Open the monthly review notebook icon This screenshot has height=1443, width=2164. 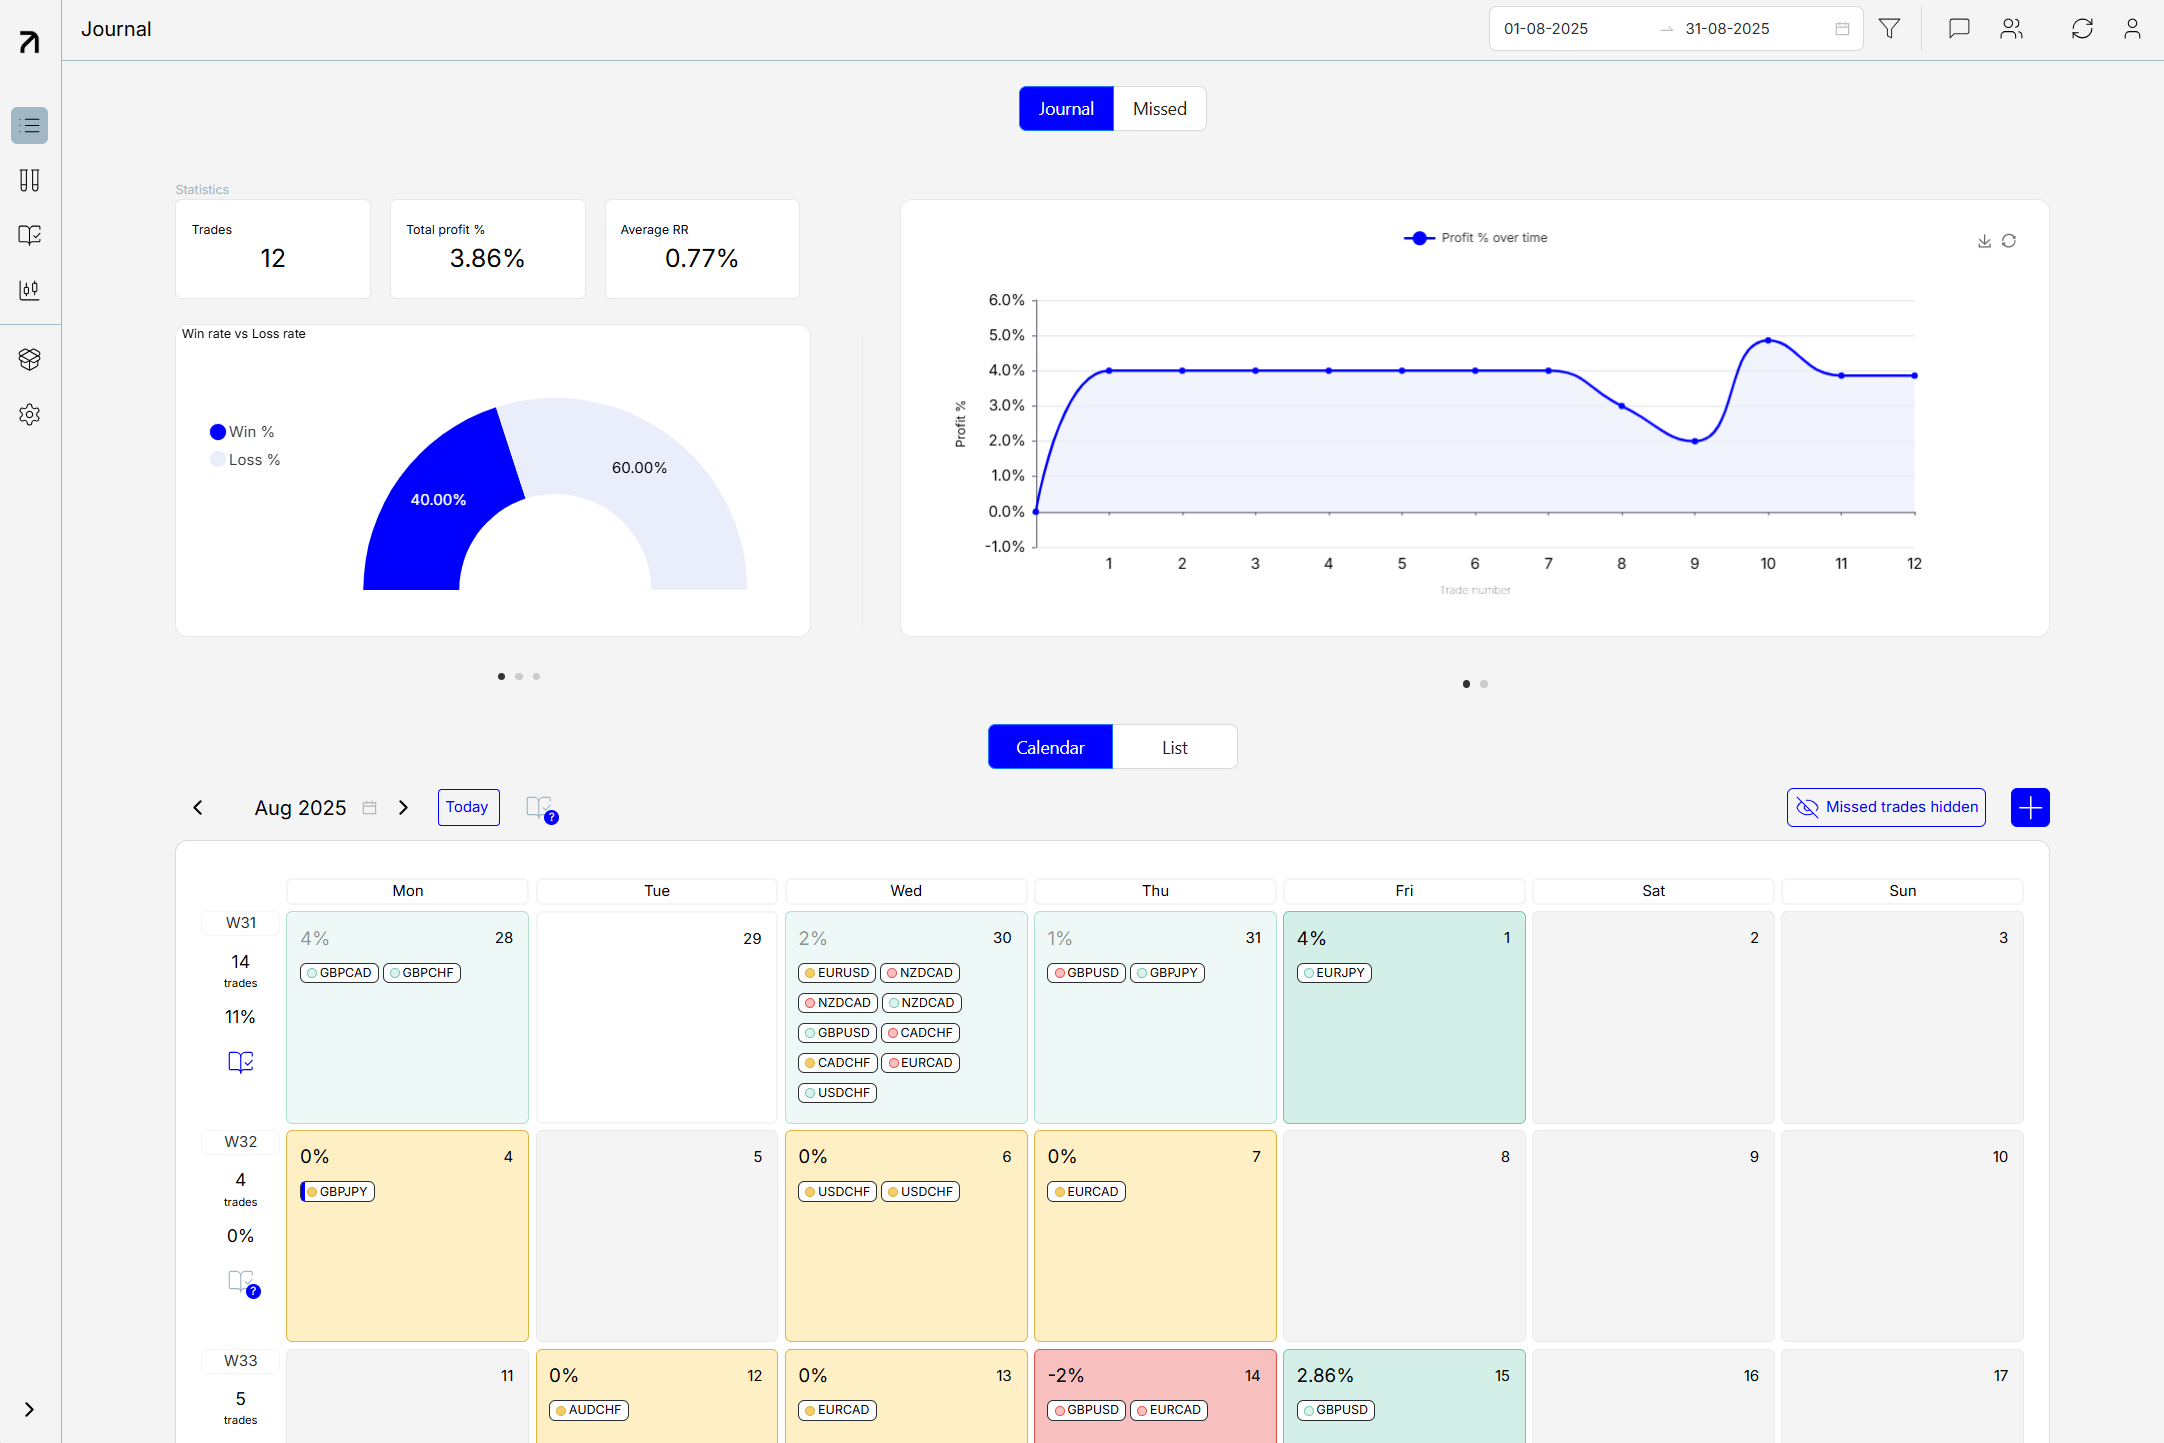(541, 808)
